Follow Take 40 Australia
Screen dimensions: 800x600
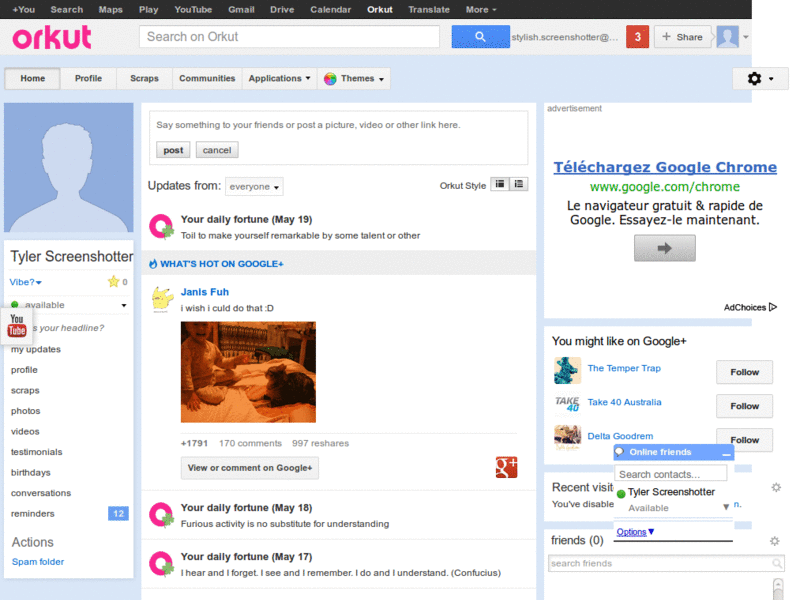pos(744,406)
